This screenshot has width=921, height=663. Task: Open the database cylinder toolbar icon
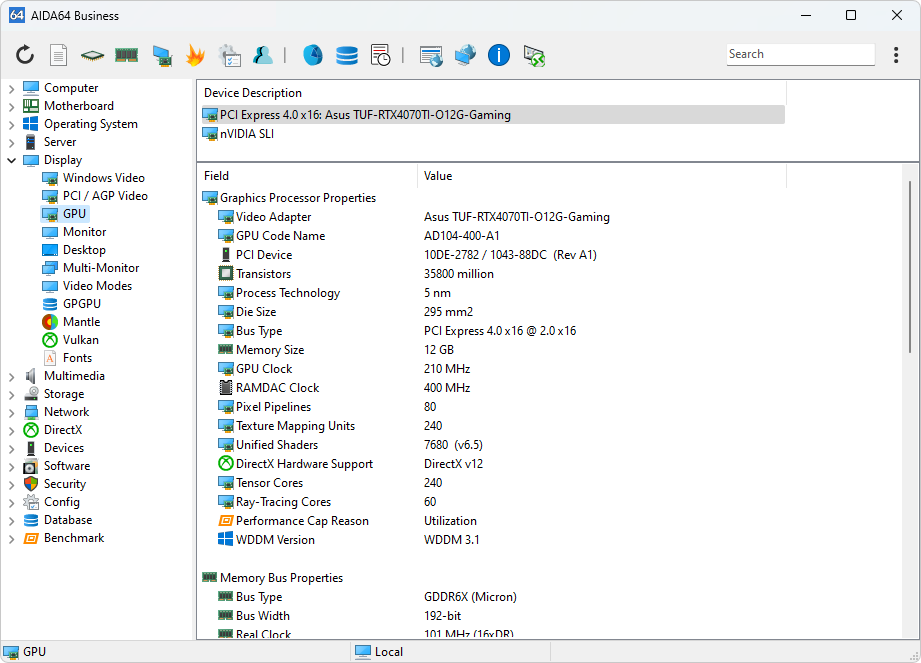[347, 55]
